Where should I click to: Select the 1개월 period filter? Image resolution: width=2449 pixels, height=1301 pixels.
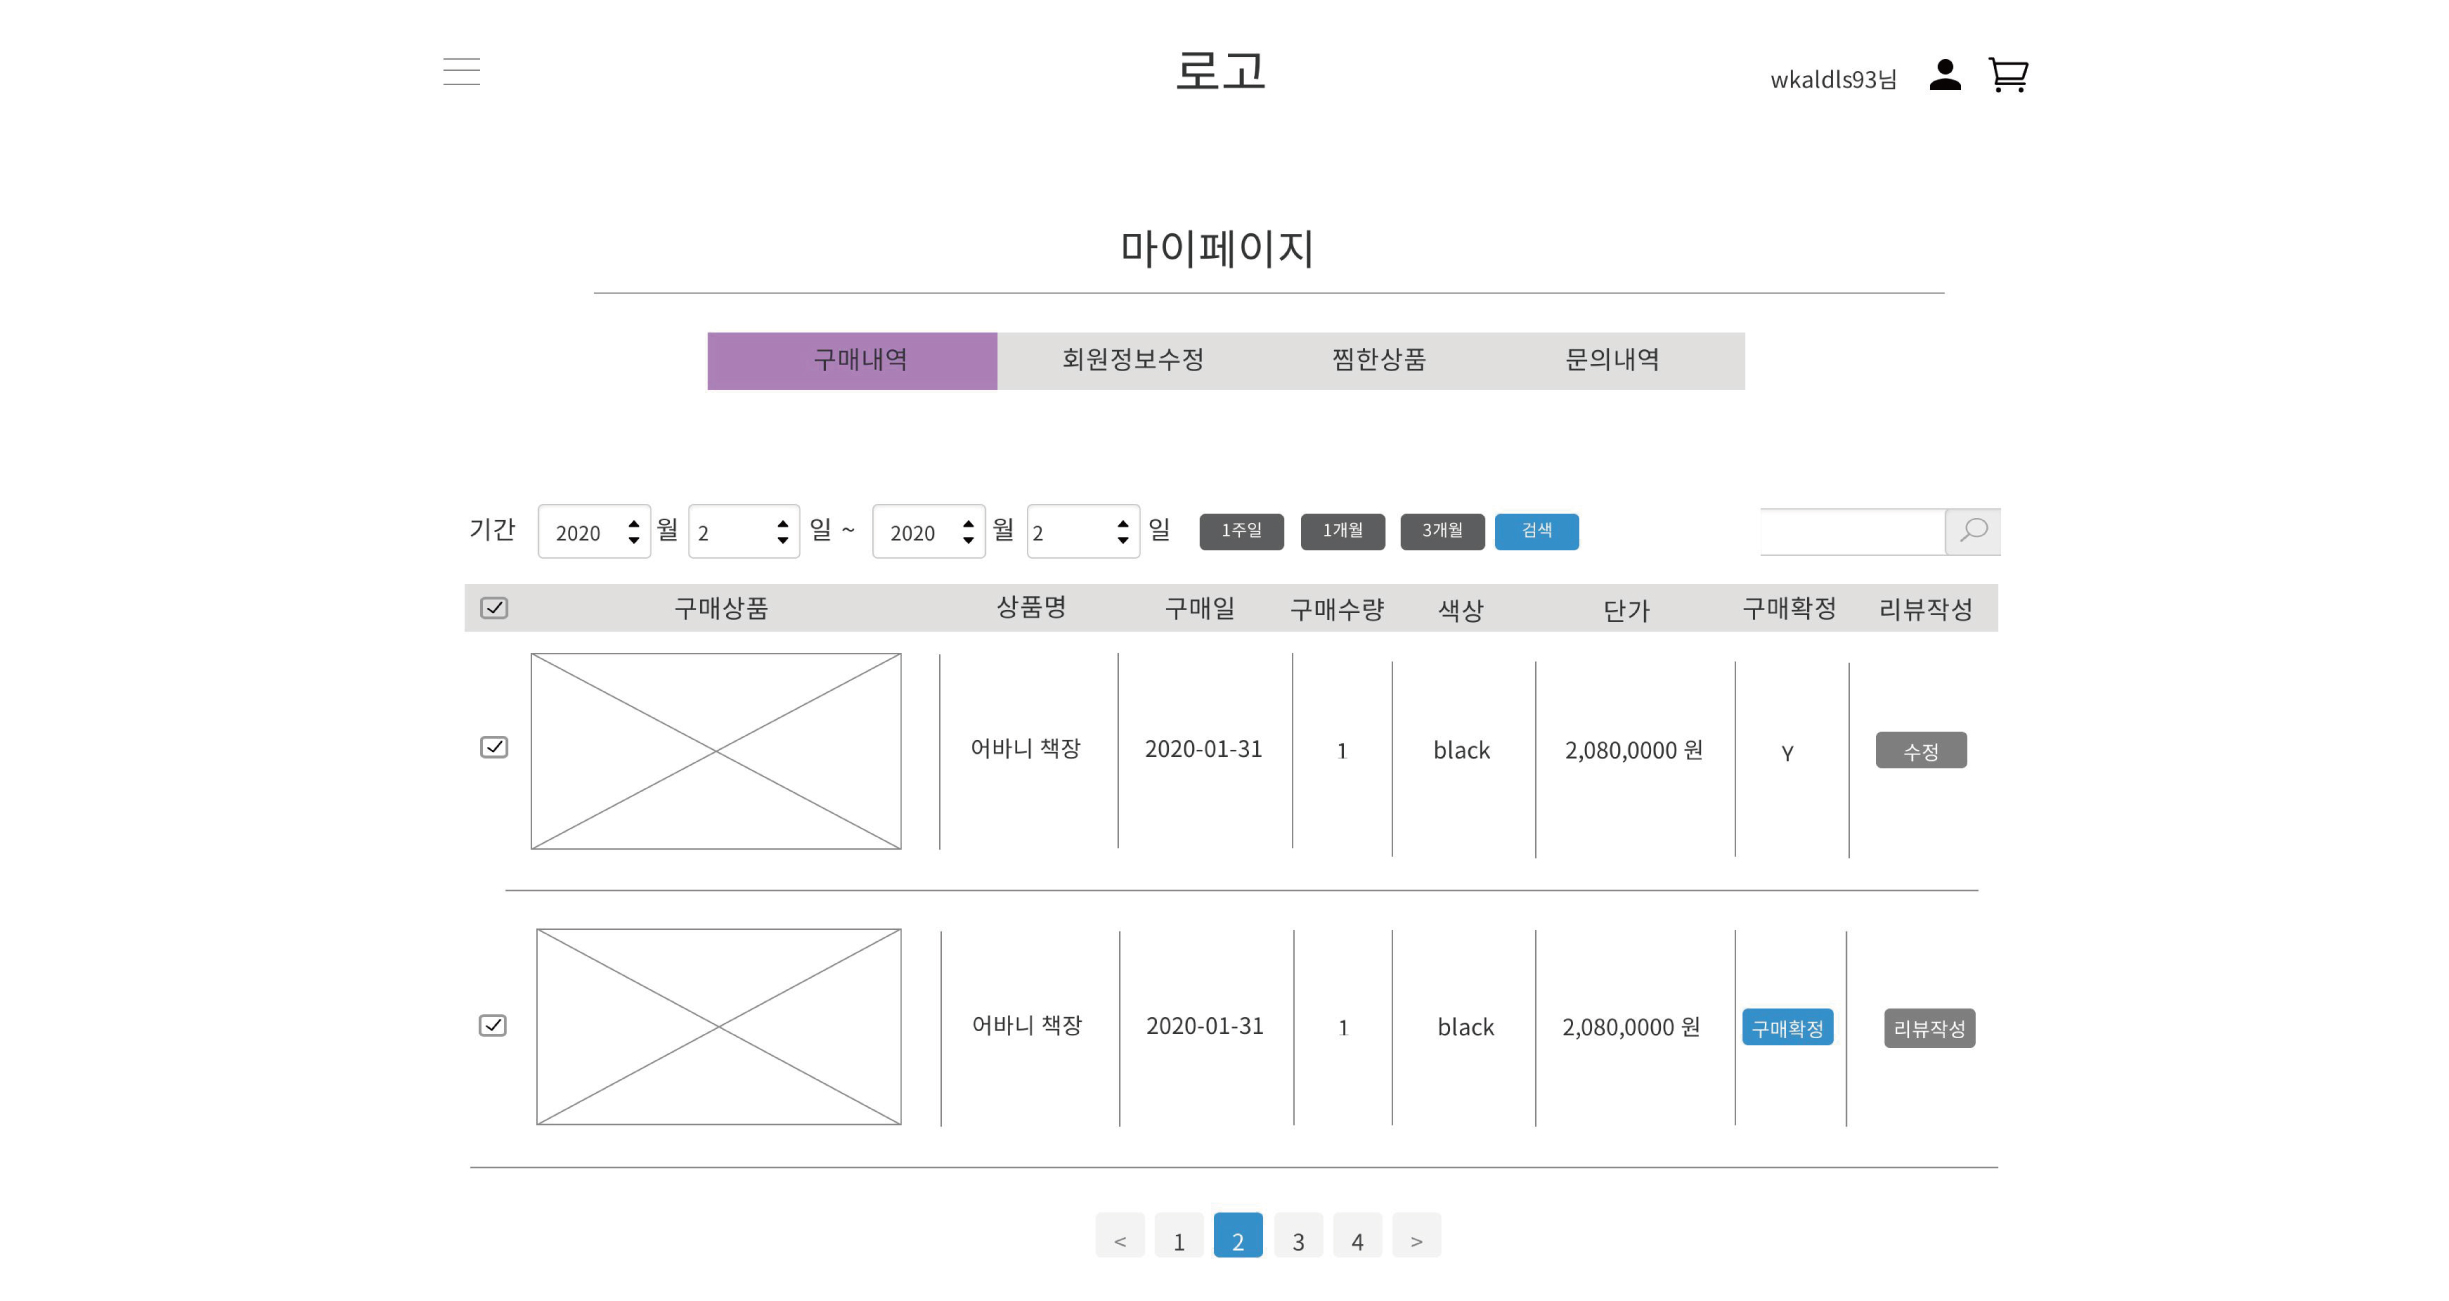(x=1342, y=531)
